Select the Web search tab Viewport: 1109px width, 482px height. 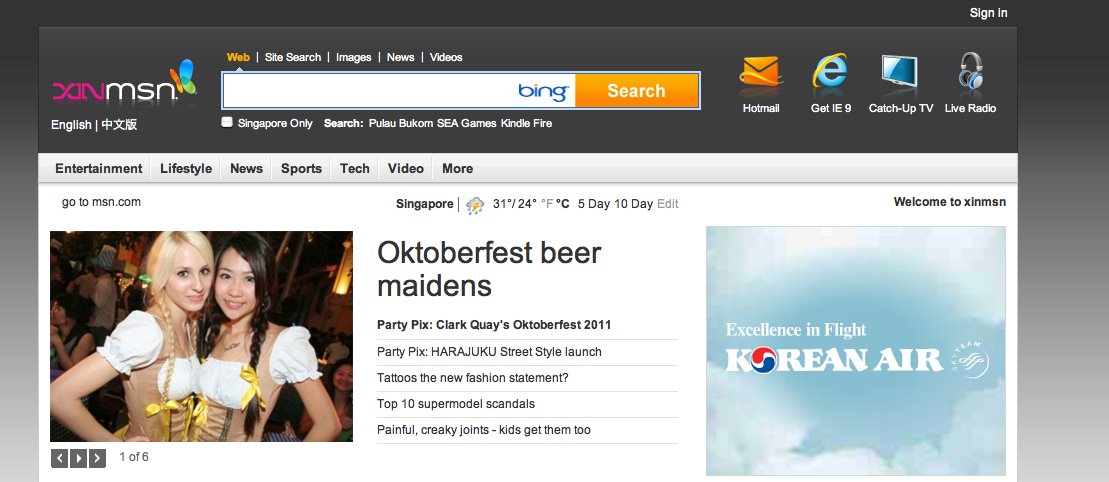238,57
